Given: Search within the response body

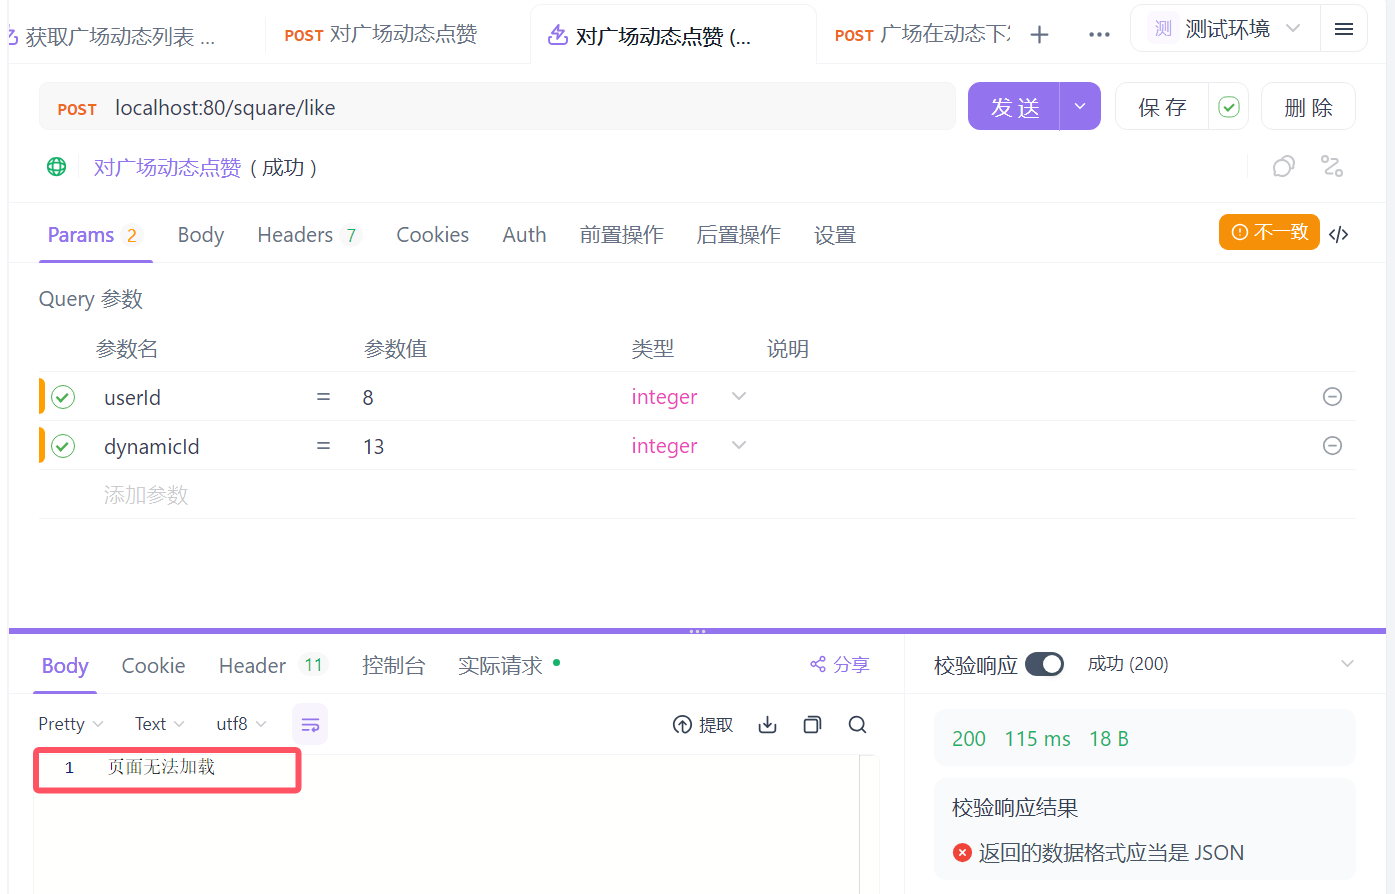Looking at the screenshot, I should [857, 724].
